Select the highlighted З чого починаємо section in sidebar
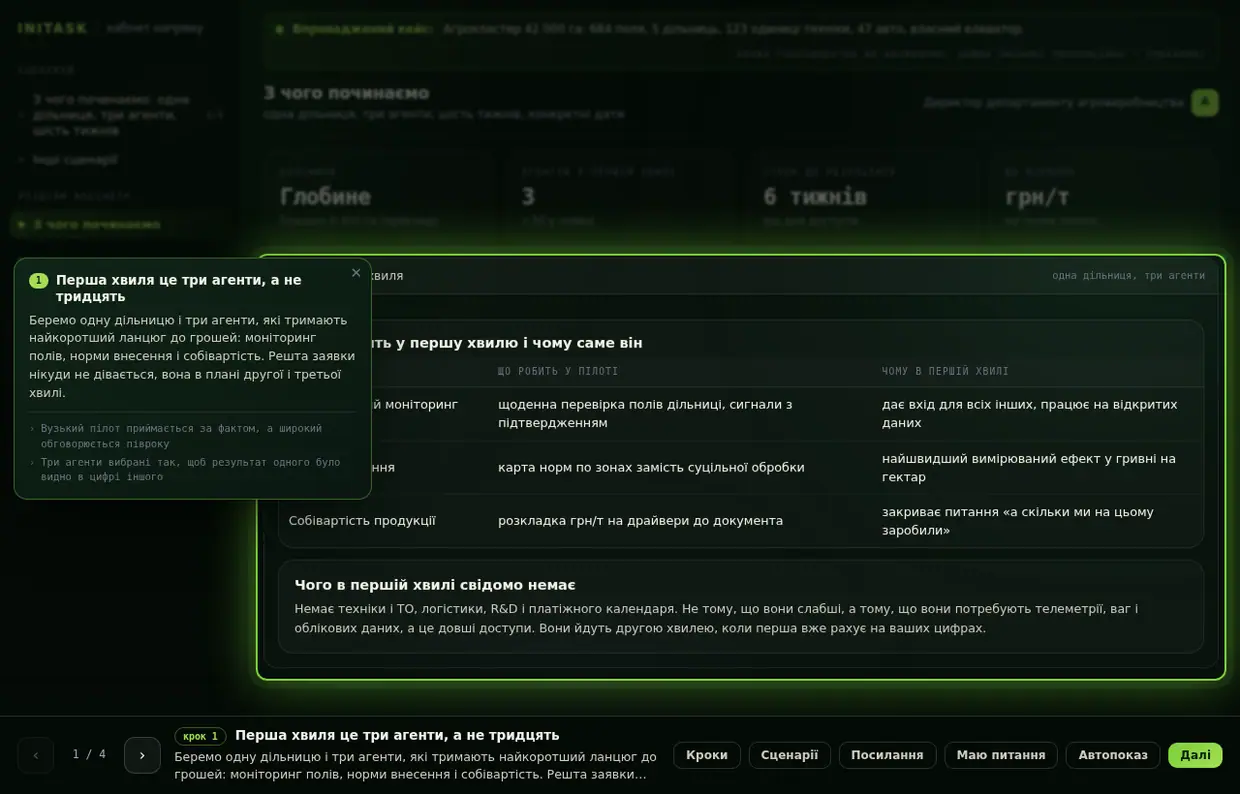Screen dimensions: 1240x794 [x=118, y=225]
